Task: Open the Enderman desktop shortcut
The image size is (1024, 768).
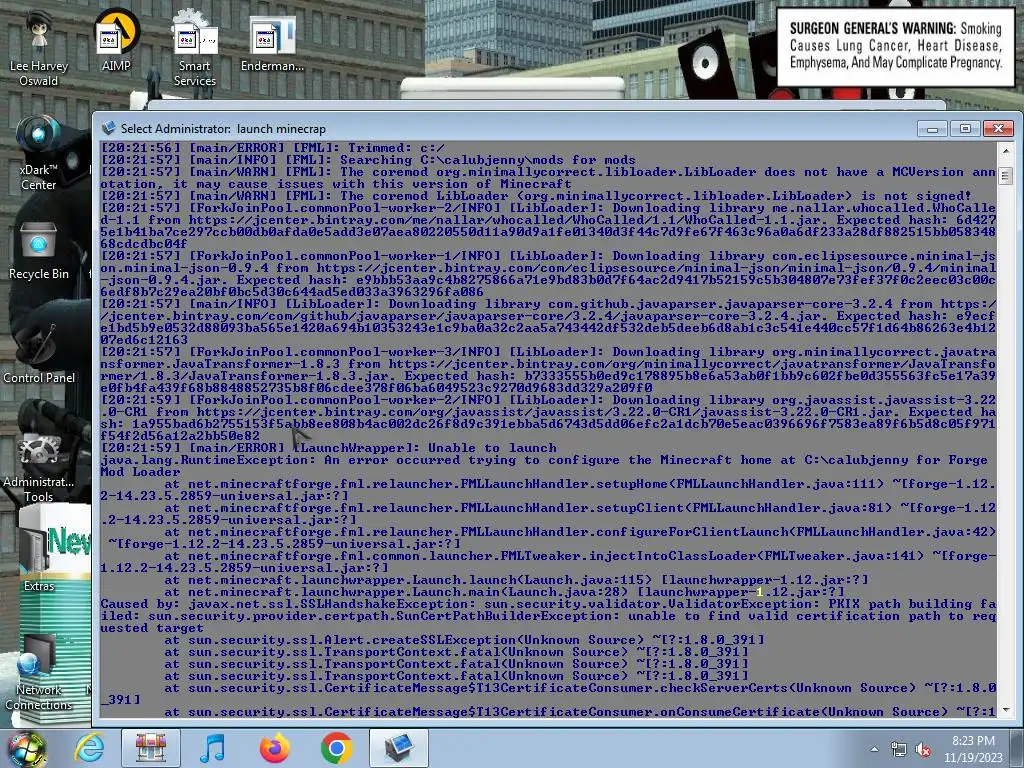Action: click(272, 44)
